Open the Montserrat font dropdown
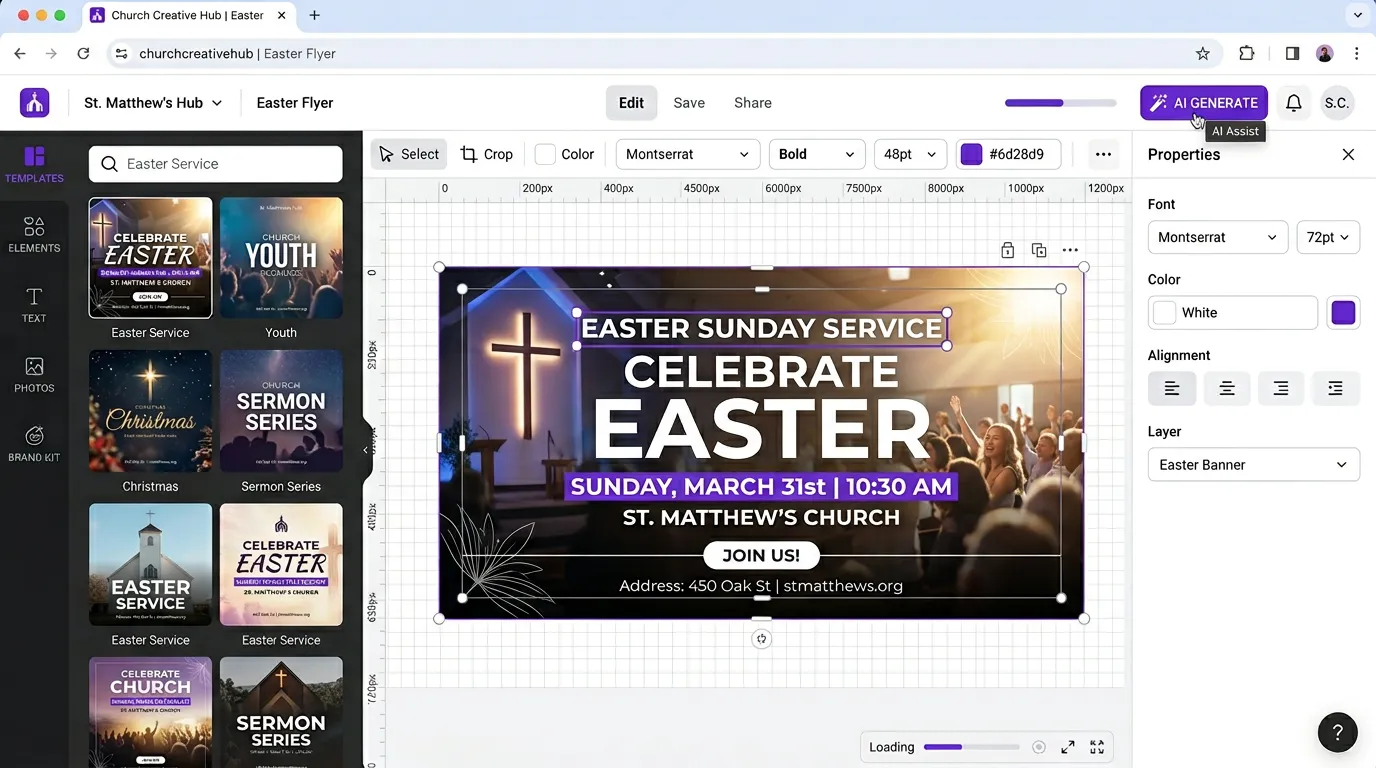This screenshot has height=768, width=1376. (687, 154)
